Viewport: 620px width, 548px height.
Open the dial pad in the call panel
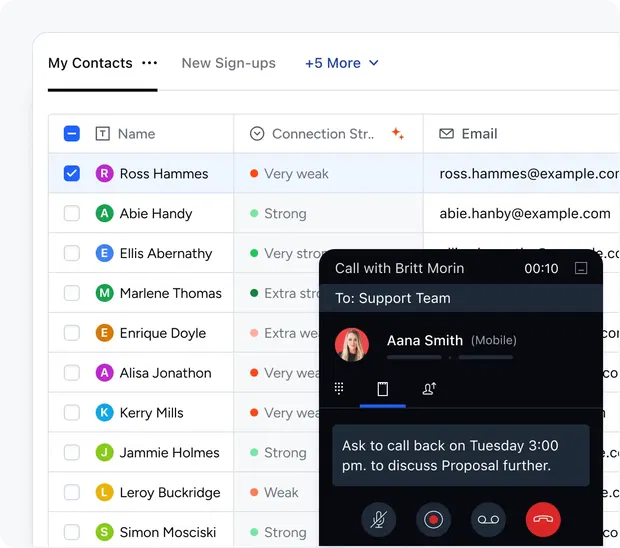pos(339,389)
